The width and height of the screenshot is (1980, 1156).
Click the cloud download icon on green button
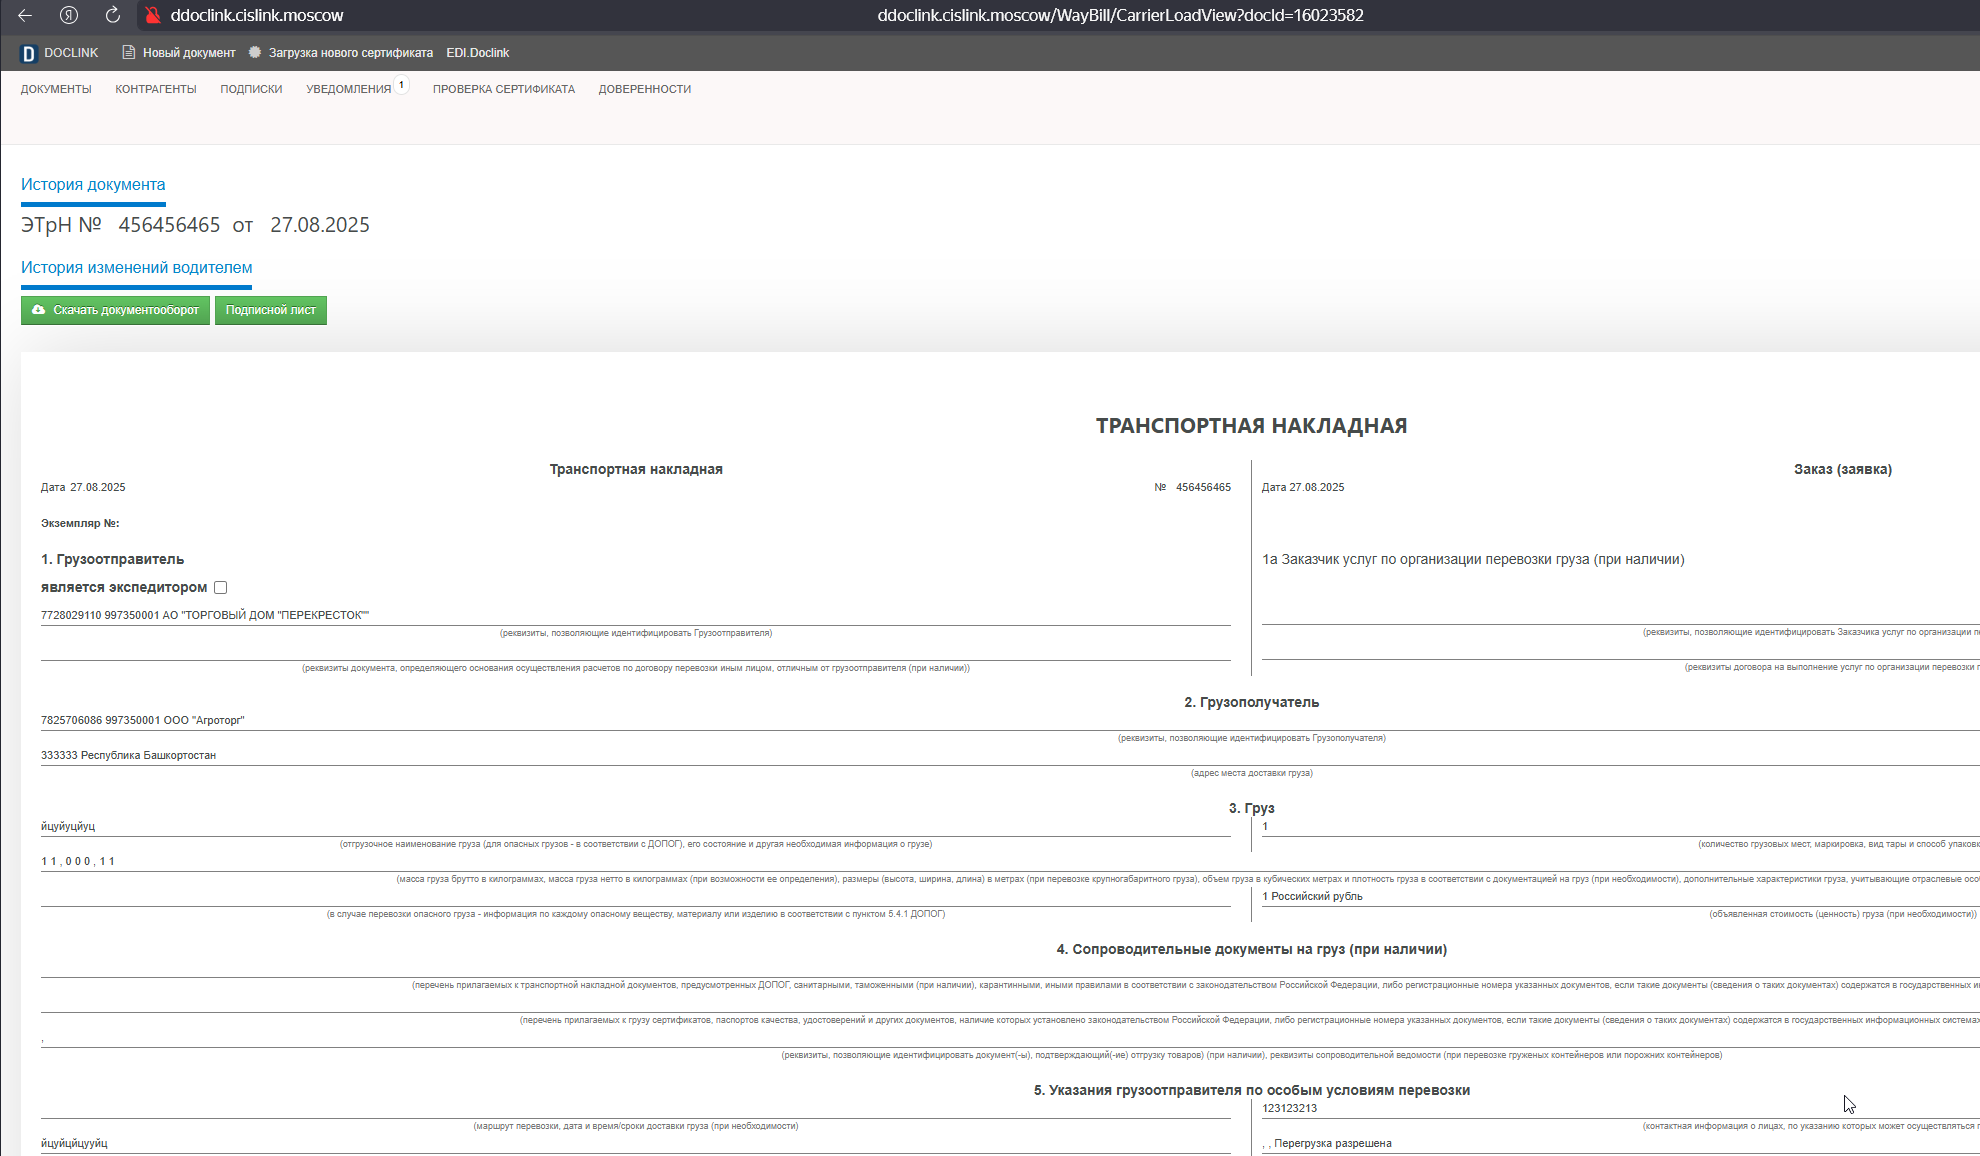tap(38, 310)
